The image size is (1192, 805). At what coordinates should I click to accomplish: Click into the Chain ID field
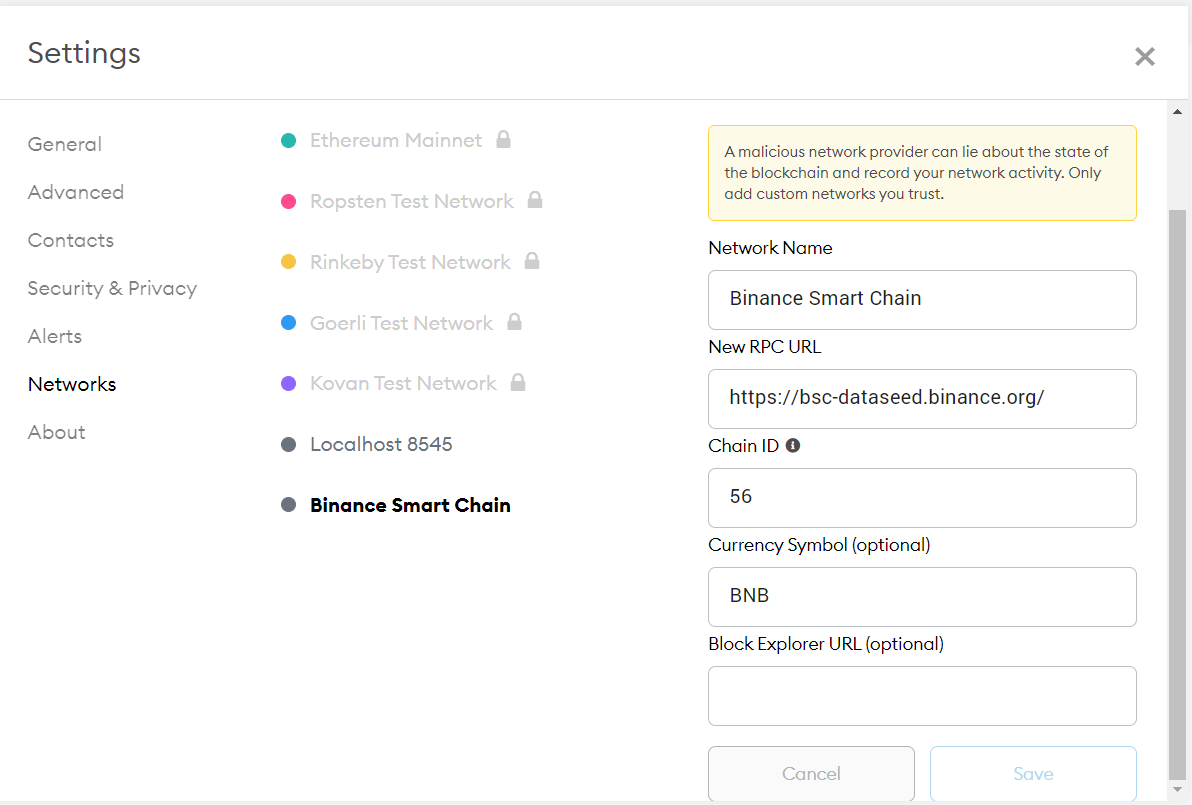922,498
